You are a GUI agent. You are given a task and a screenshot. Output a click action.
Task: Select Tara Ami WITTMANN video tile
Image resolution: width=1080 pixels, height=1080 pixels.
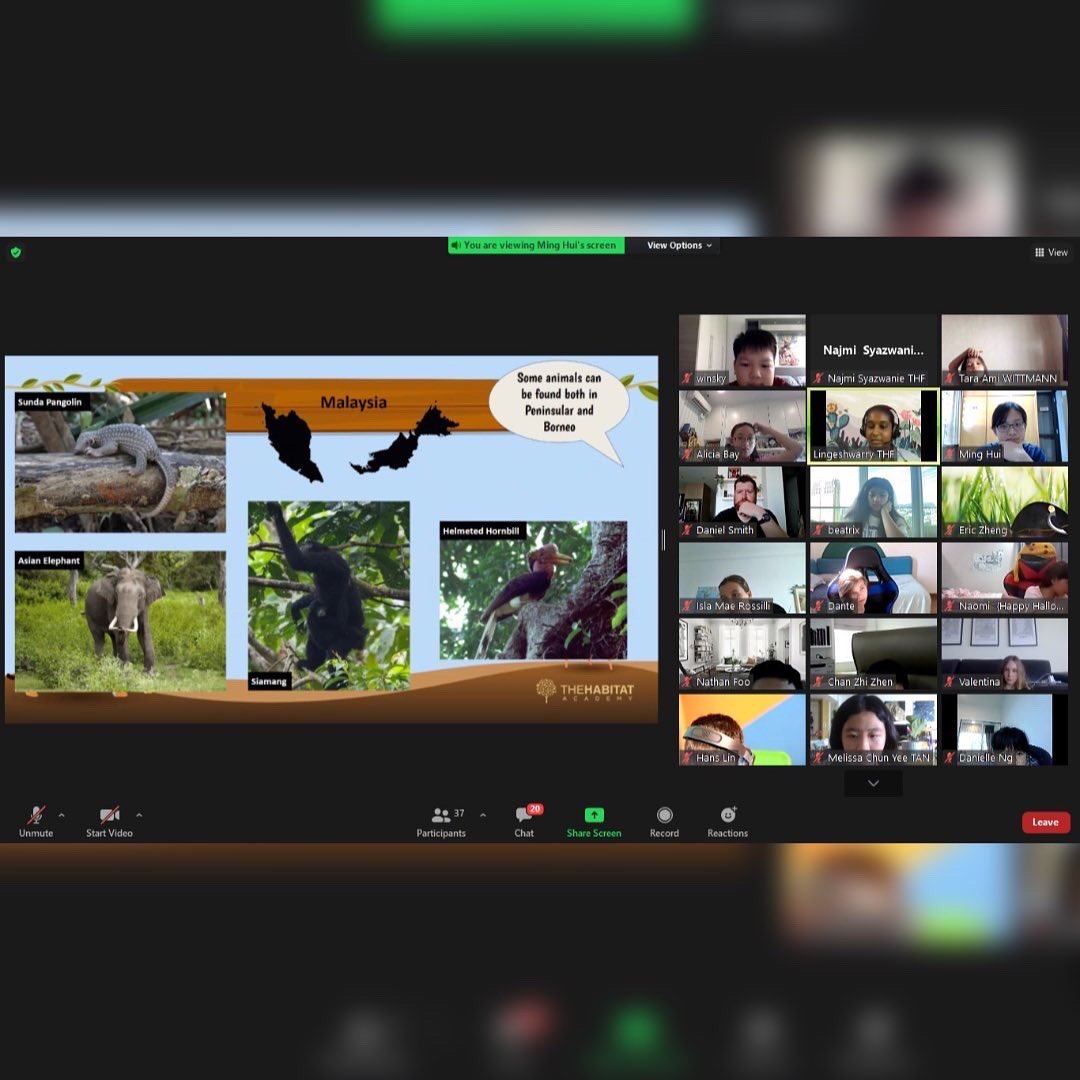1004,350
